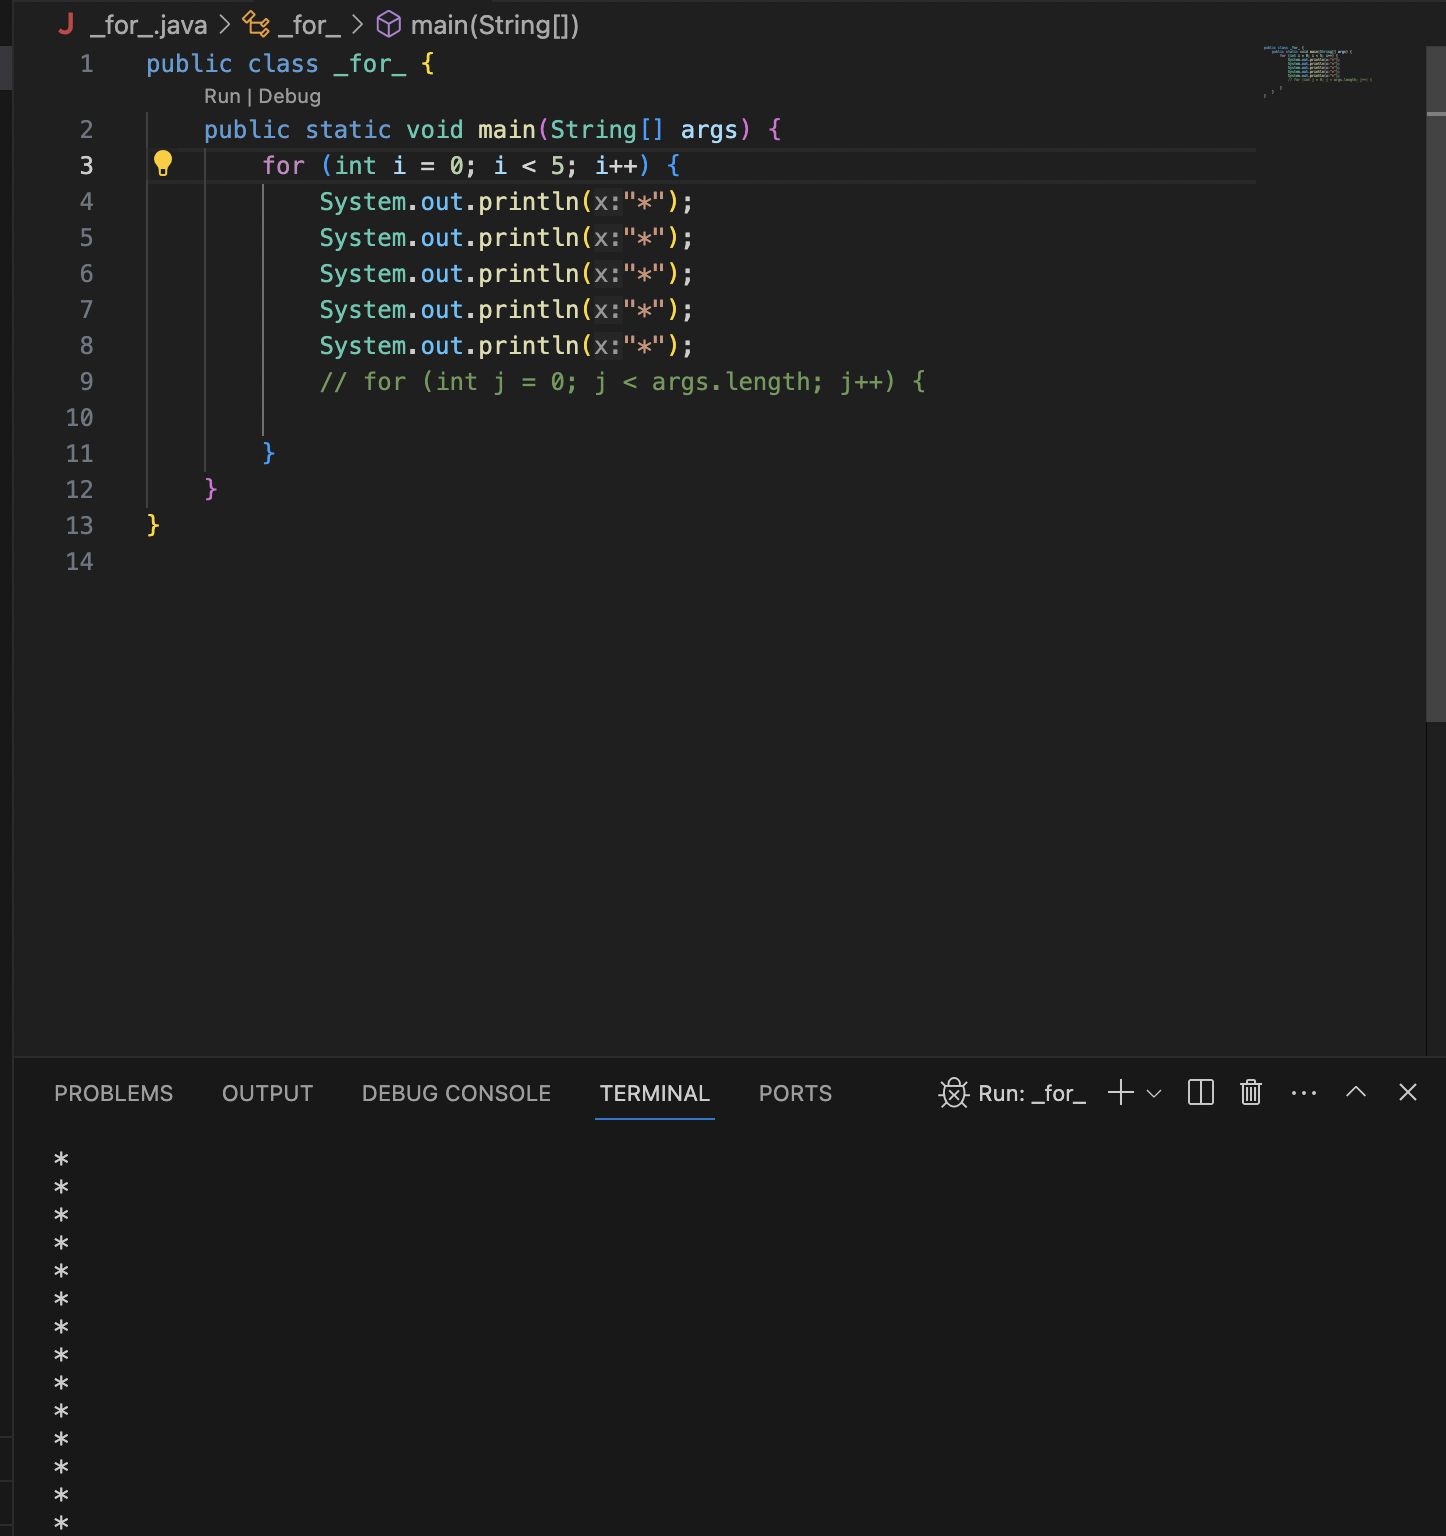The width and height of the screenshot is (1446, 1536).
Task: Click the closing brace on line 11
Action: point(269,454)
